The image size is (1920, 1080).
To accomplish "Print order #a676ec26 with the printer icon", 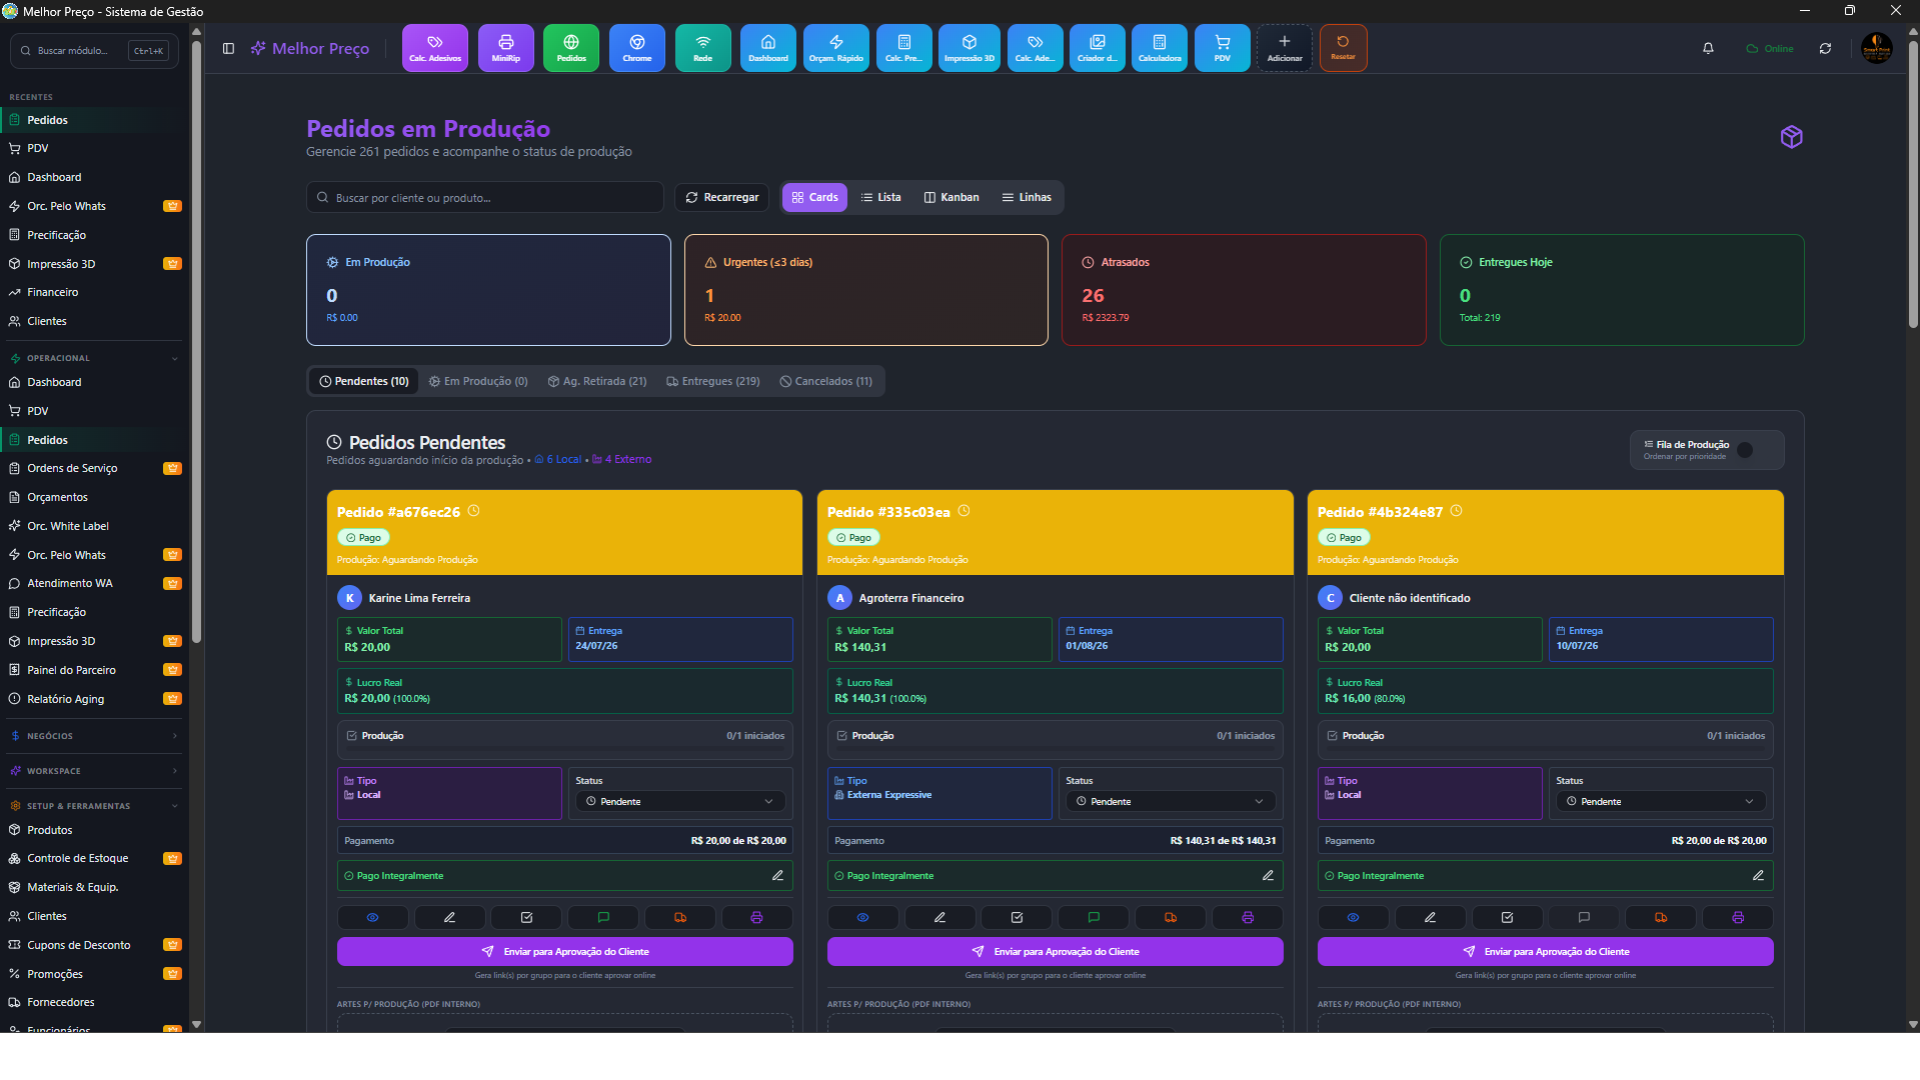I will (757, 917).
